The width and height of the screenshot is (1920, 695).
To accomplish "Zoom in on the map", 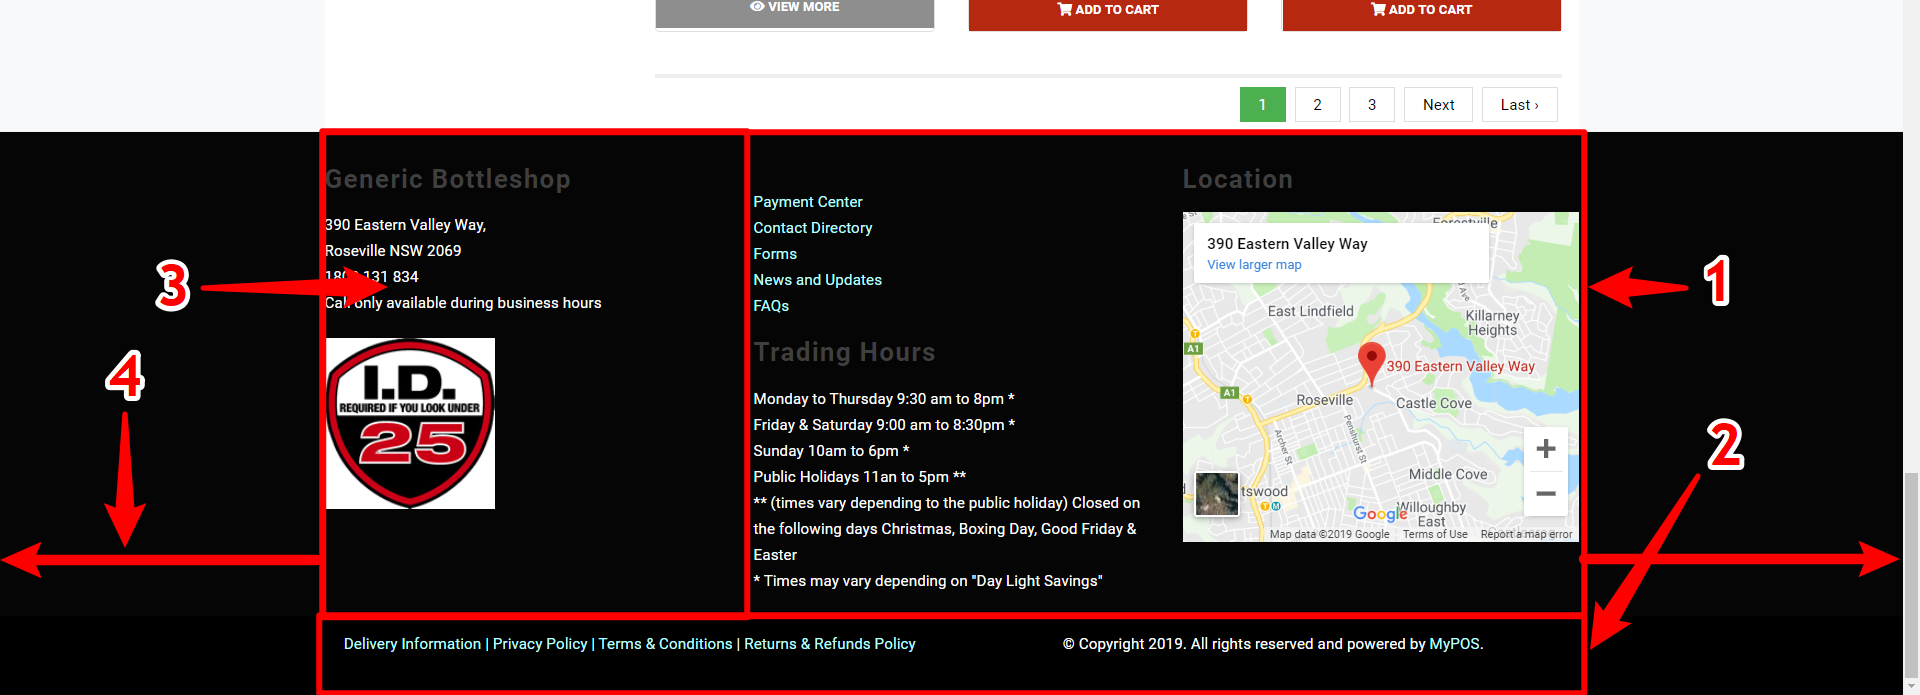I will 1545,449.
